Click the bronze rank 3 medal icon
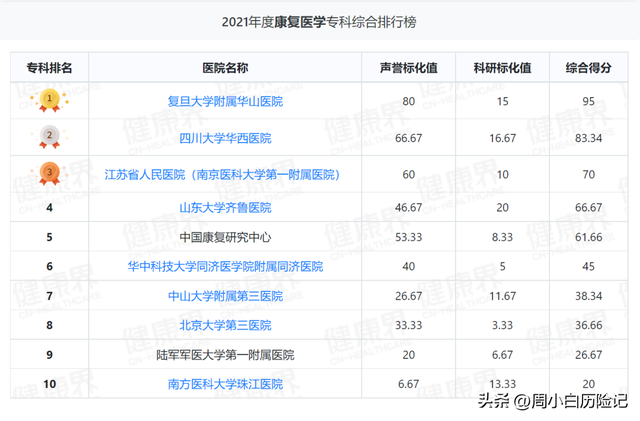The height and width of the screenshot is (421, 640). click(49, 174)
